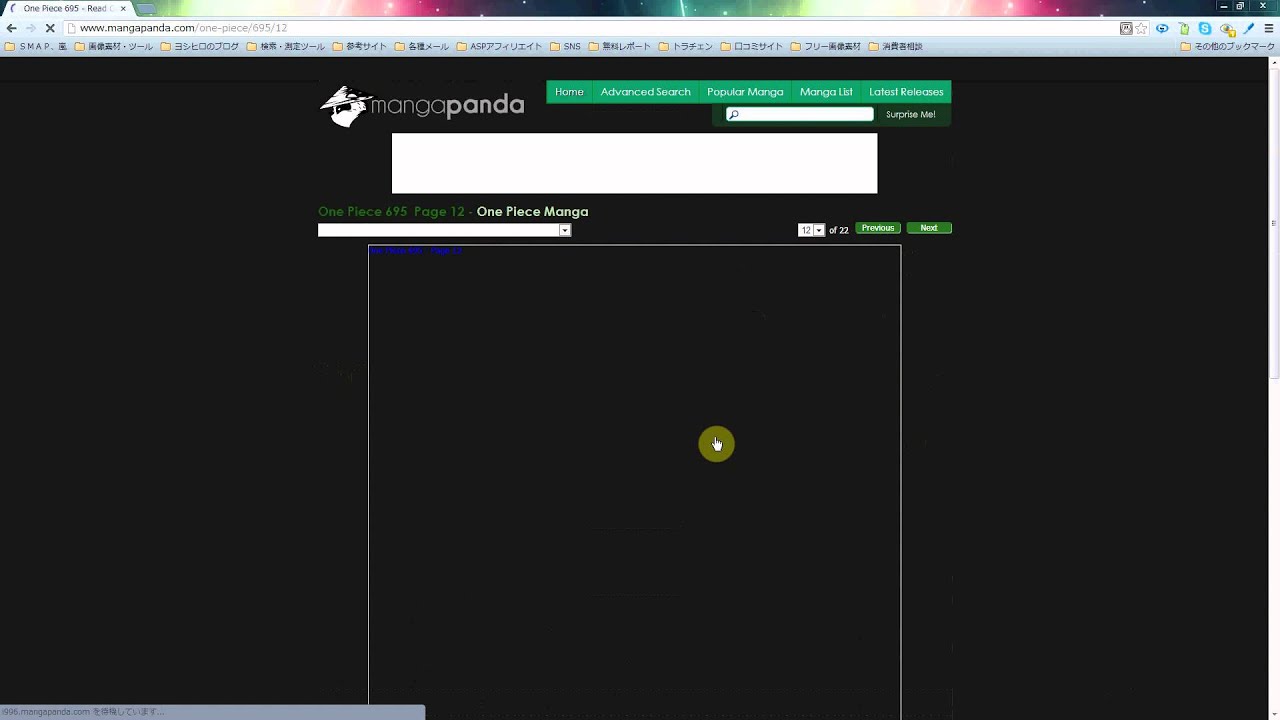Open その他のブックマーク folder
Image resolution: width=1280 pixels, height=720 pixels.
pos(1228,46)
